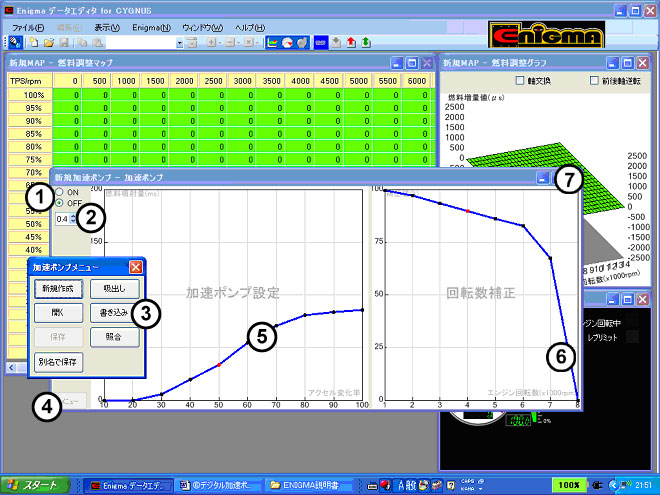Viewport: 660px width, 495px height.
Task: Click the help question-mark icon in taskbar
Action: [x=450, y=486]
